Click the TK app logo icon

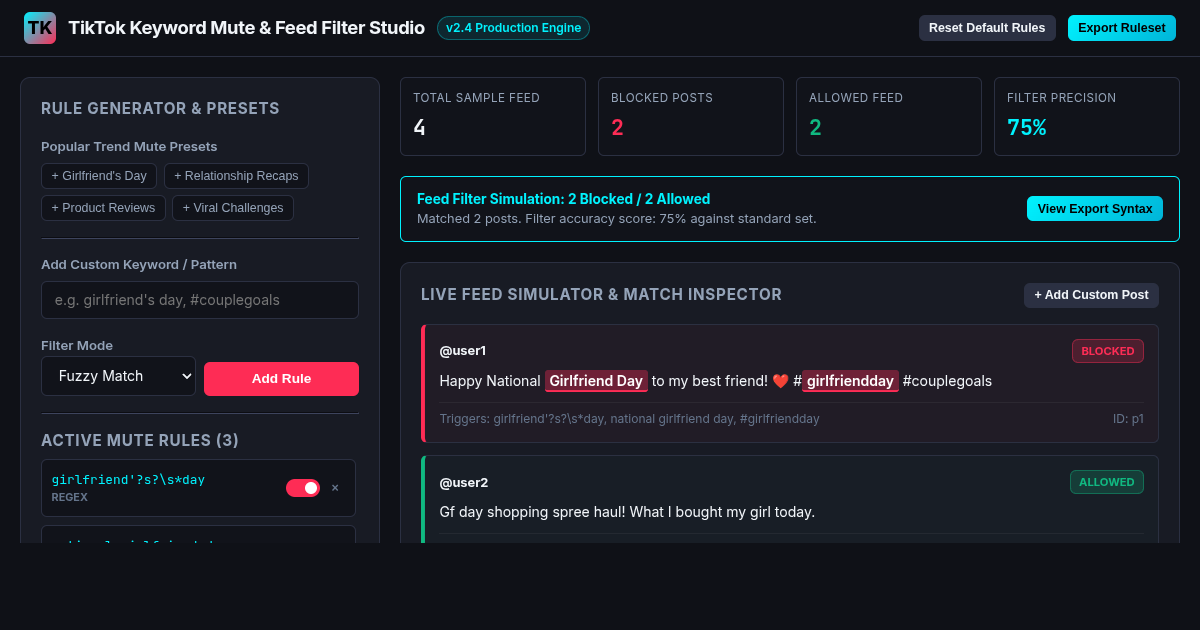[x=40, y=28]
